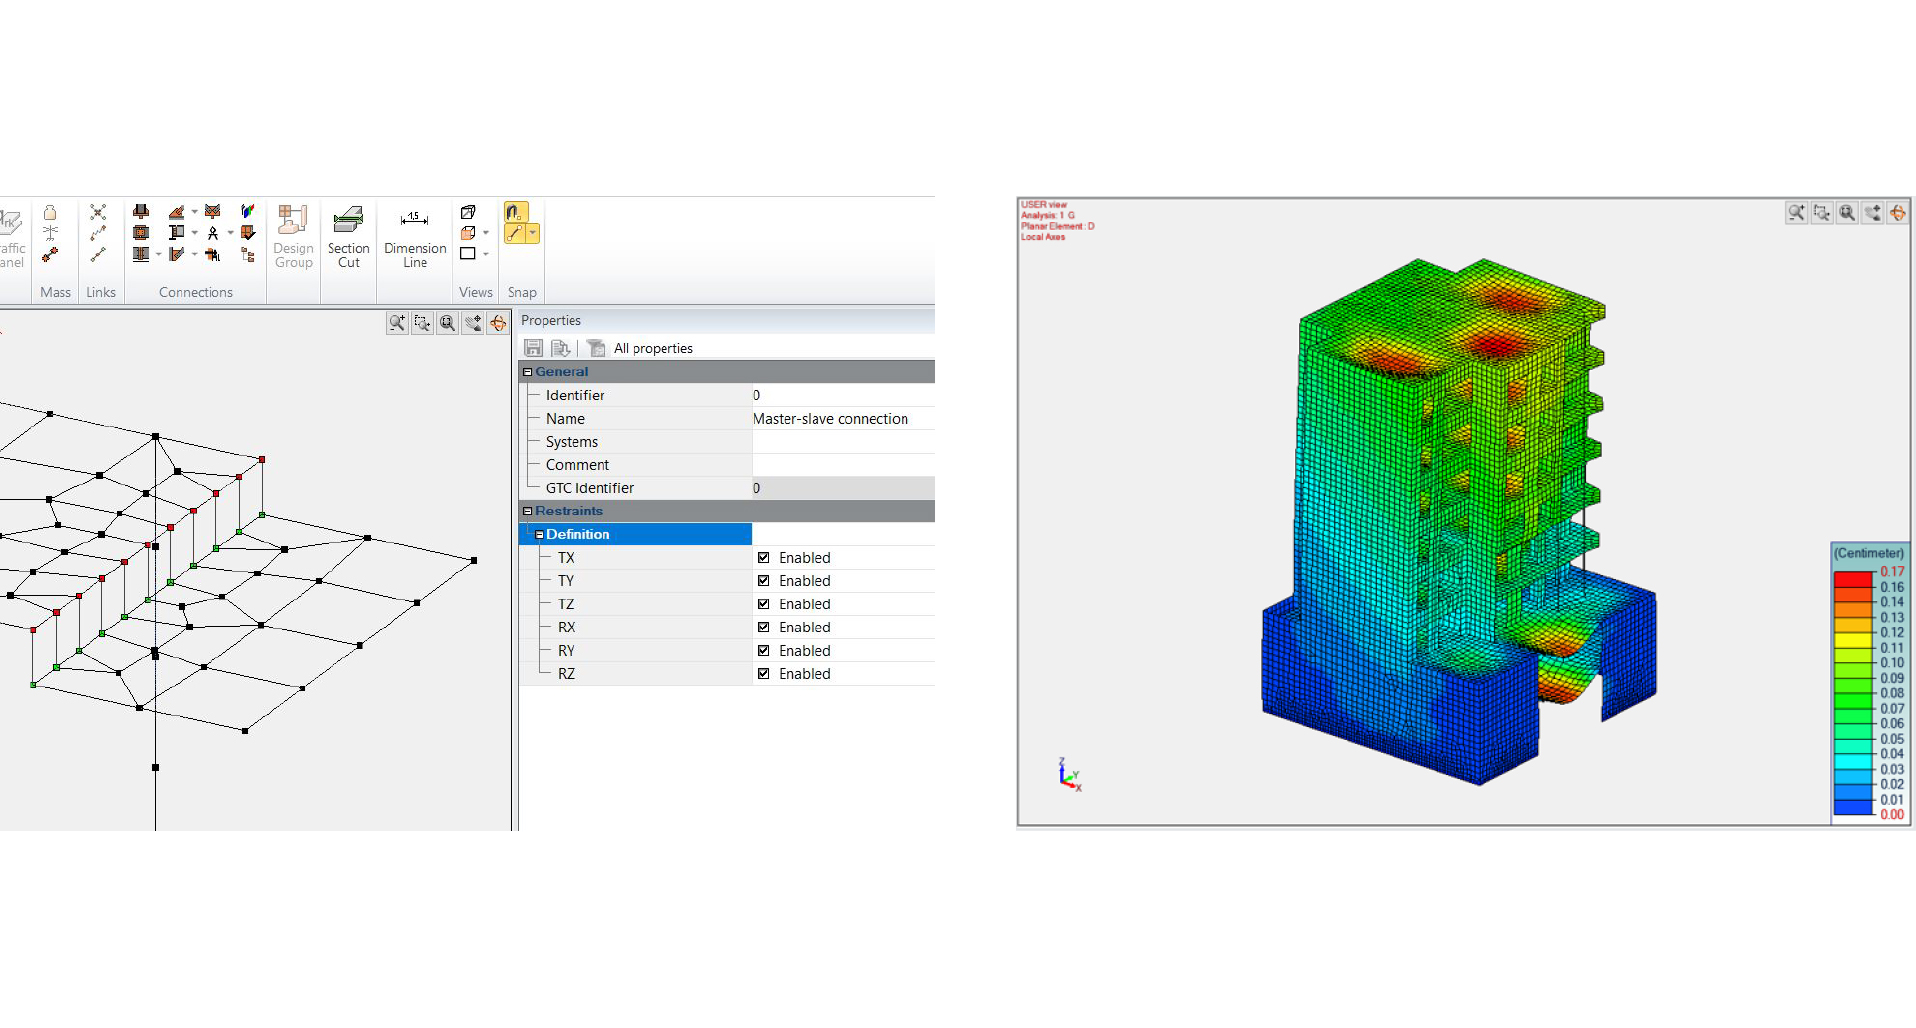Toggle the RZ Enabled checkbox
The image size is (1916, 1028).
(x=764, y=674)
